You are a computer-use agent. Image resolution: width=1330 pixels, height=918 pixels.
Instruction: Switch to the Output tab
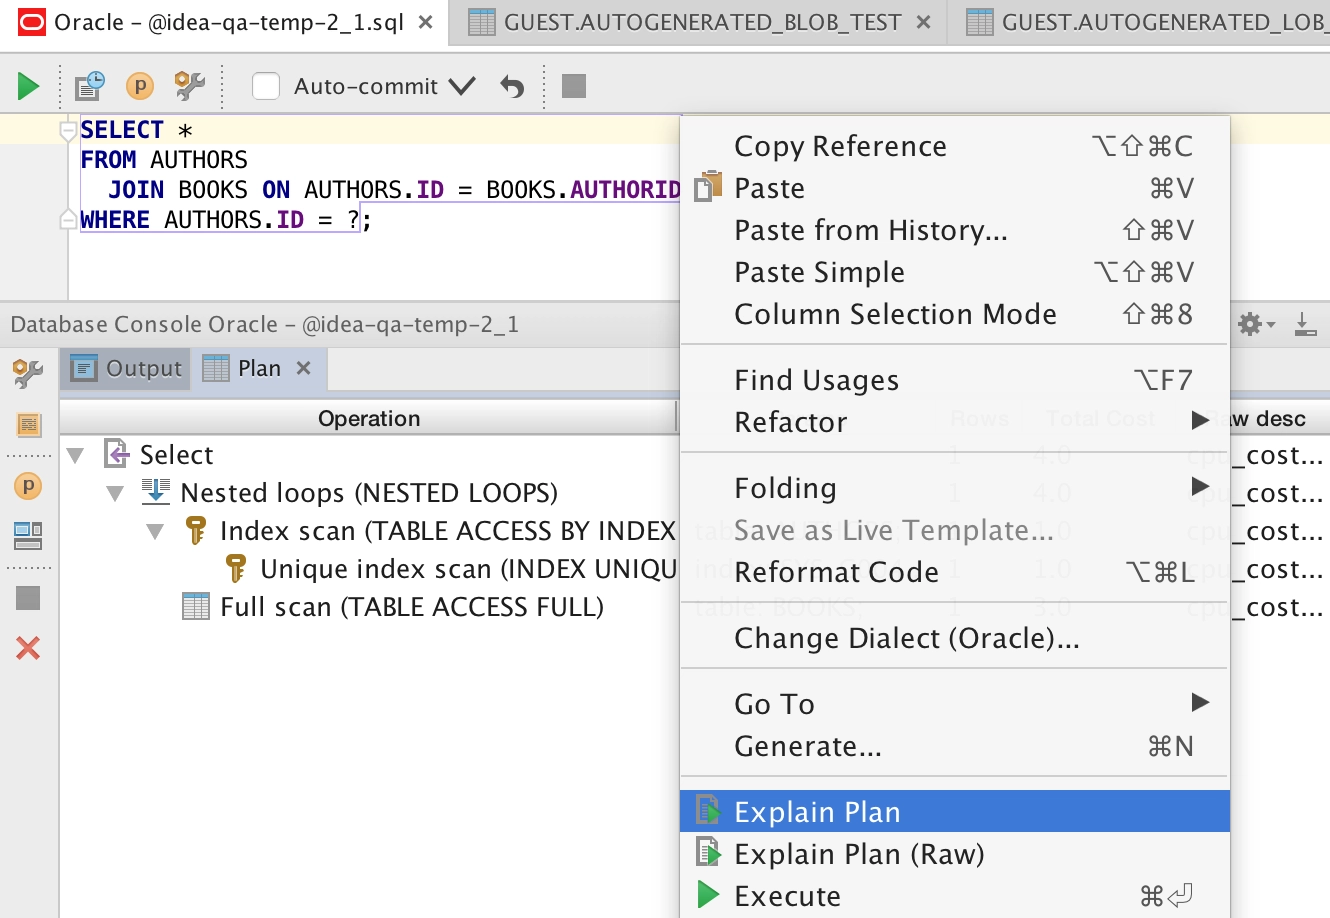tap(126, 368)
